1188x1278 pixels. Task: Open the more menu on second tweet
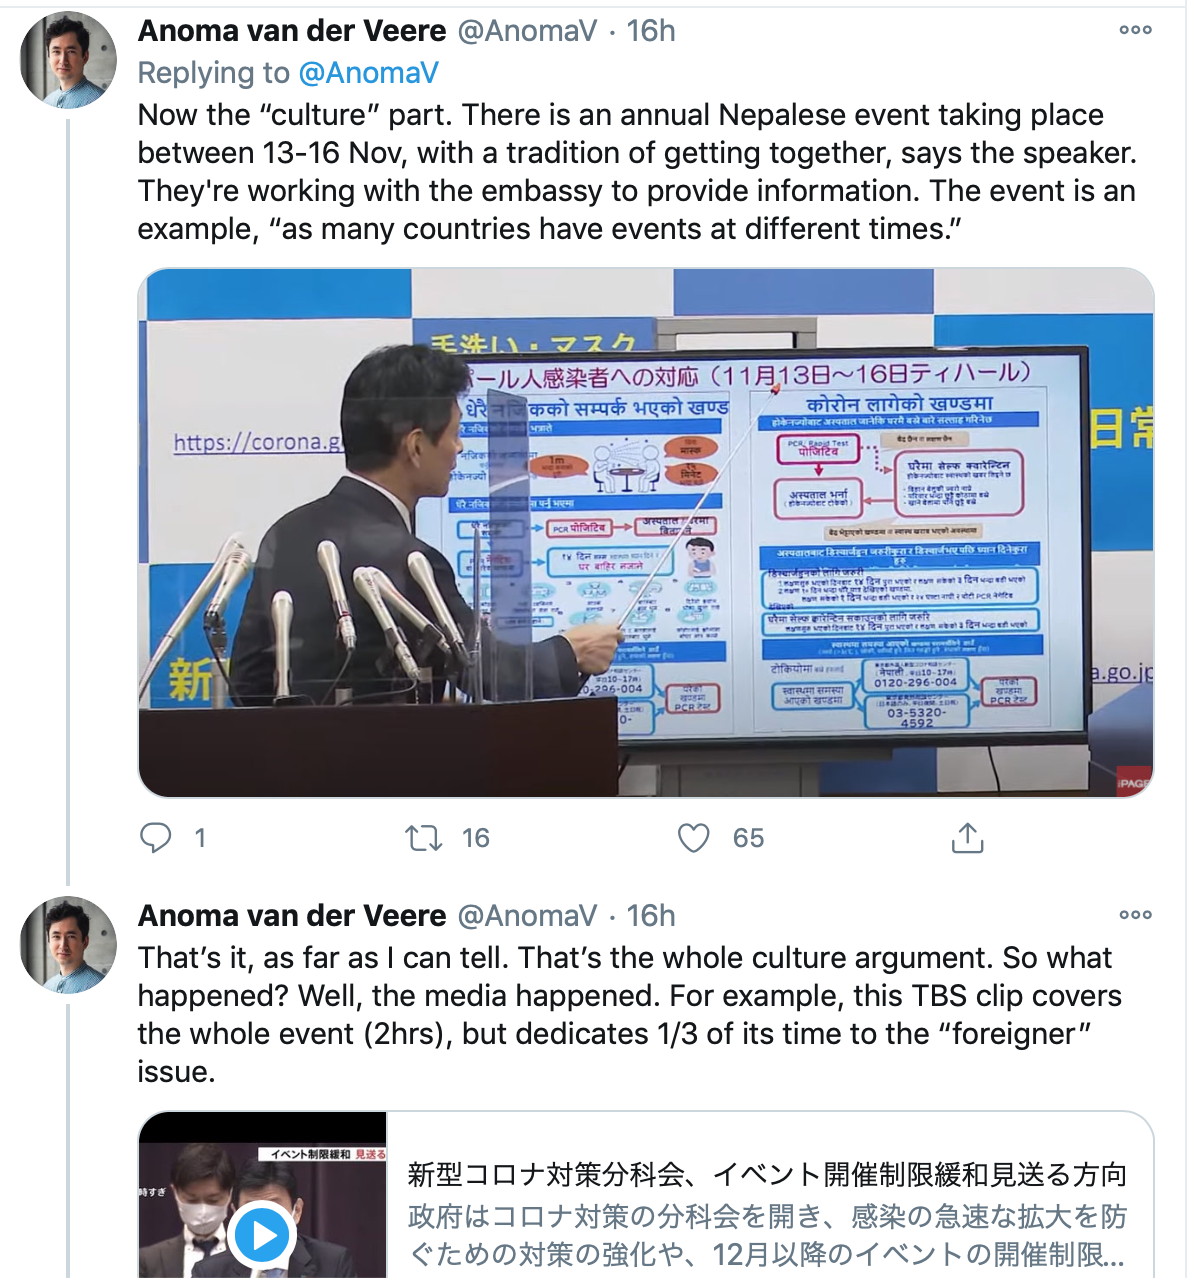pos(1135,915)
